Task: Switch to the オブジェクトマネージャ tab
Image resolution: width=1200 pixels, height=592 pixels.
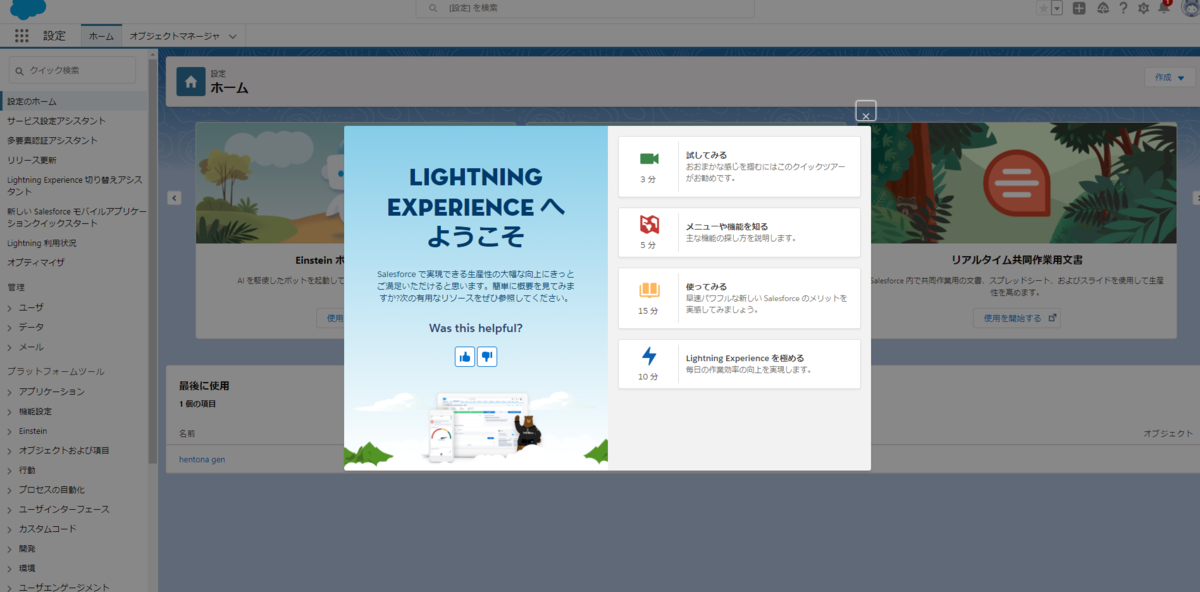Action: (175, 35)
